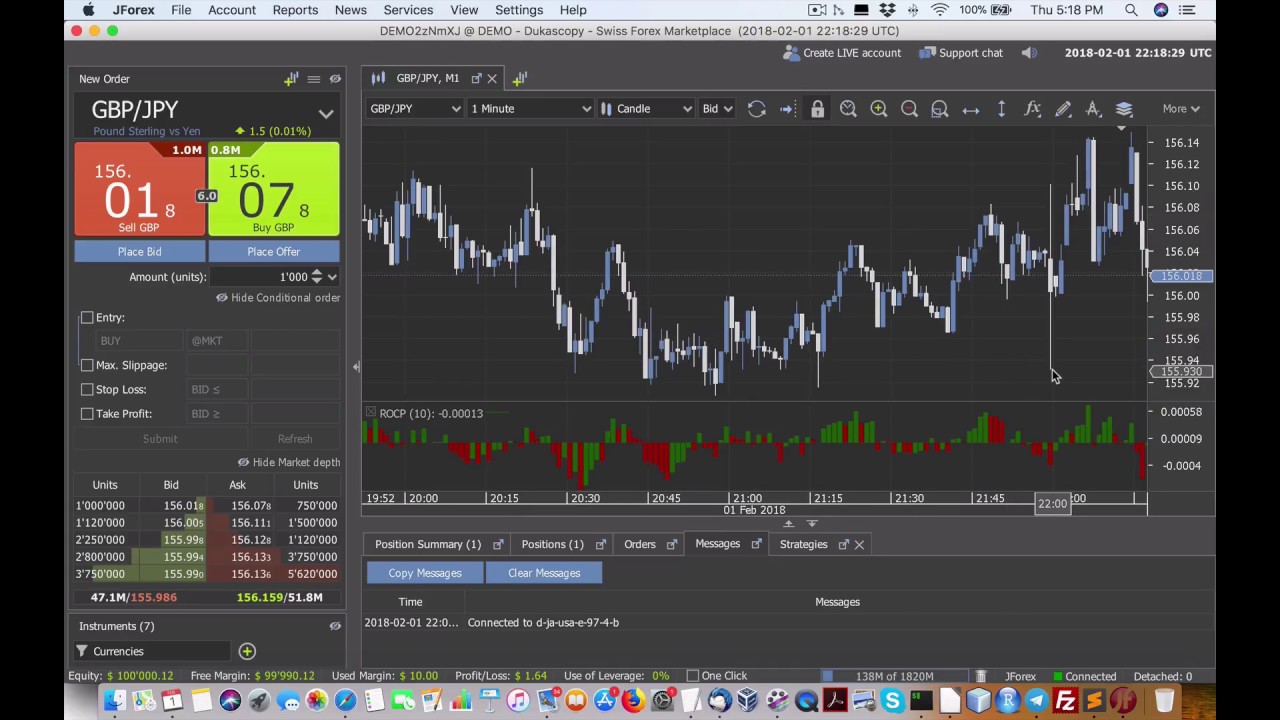Screen dimensions: 1280x720
Task: Click the Place Offer button
Action: 274,252
